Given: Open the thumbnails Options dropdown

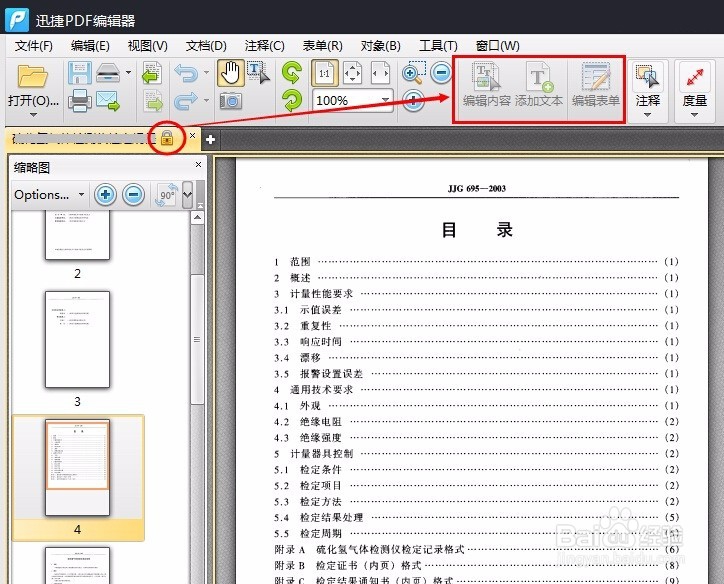Looking at the screenshot, I should (48, 194).
